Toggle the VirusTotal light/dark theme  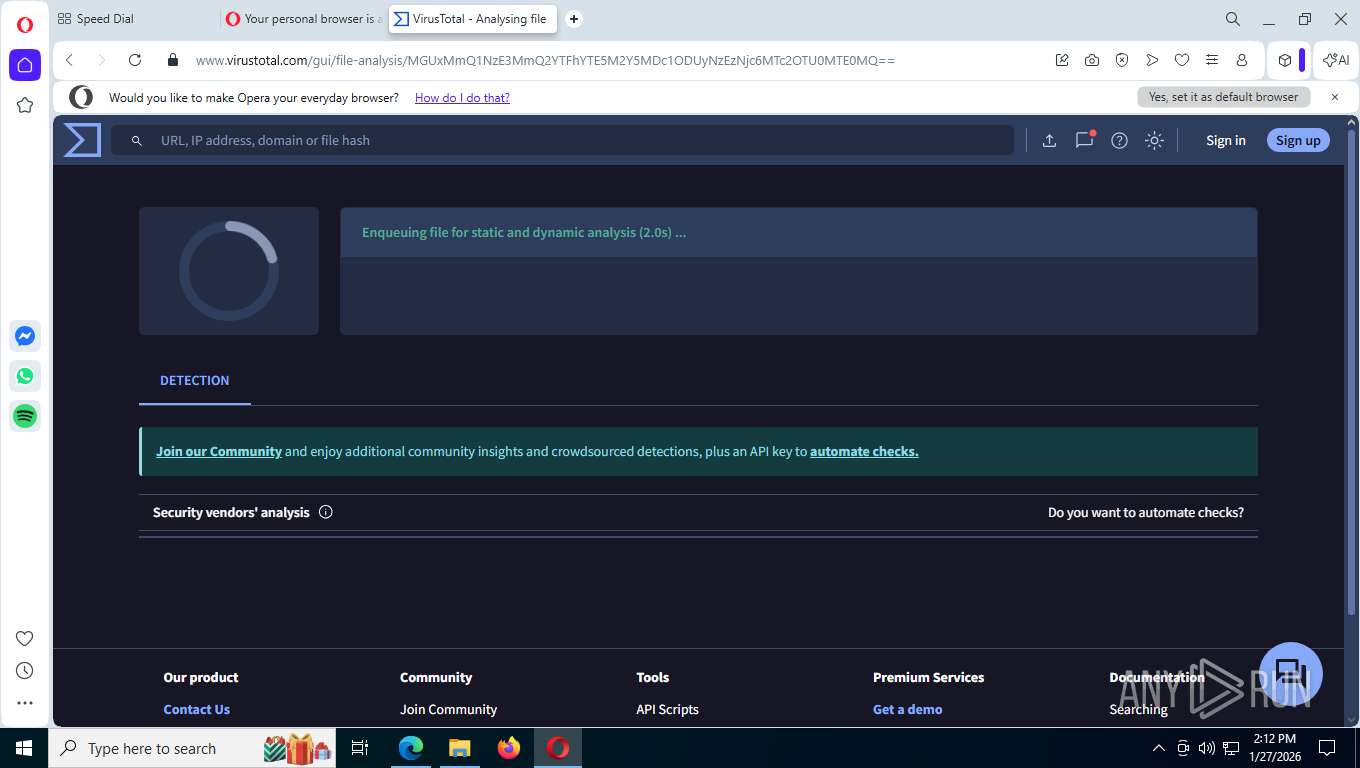pos(1154,141)
